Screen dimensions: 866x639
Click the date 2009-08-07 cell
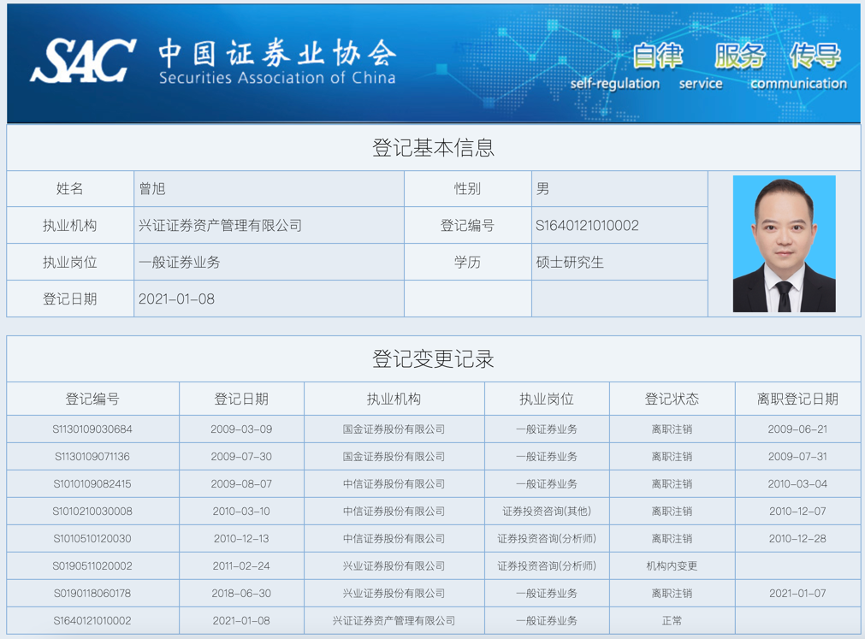241,484
